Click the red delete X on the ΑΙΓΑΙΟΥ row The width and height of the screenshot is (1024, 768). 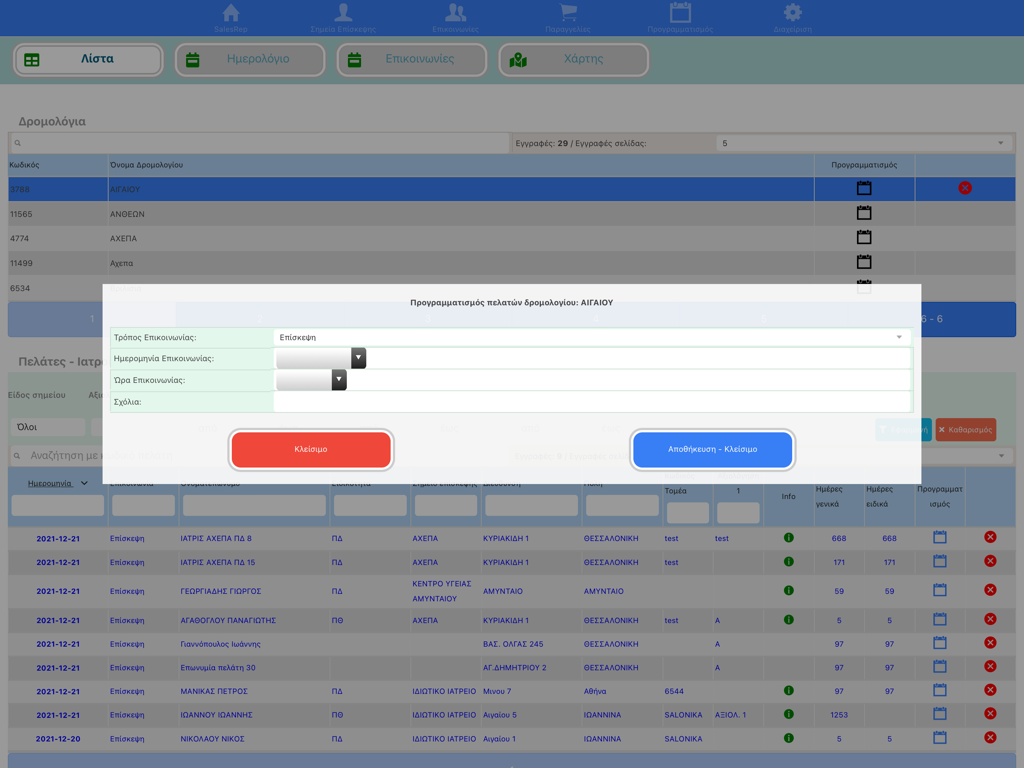pyautogui.click(x=964, y=188)
